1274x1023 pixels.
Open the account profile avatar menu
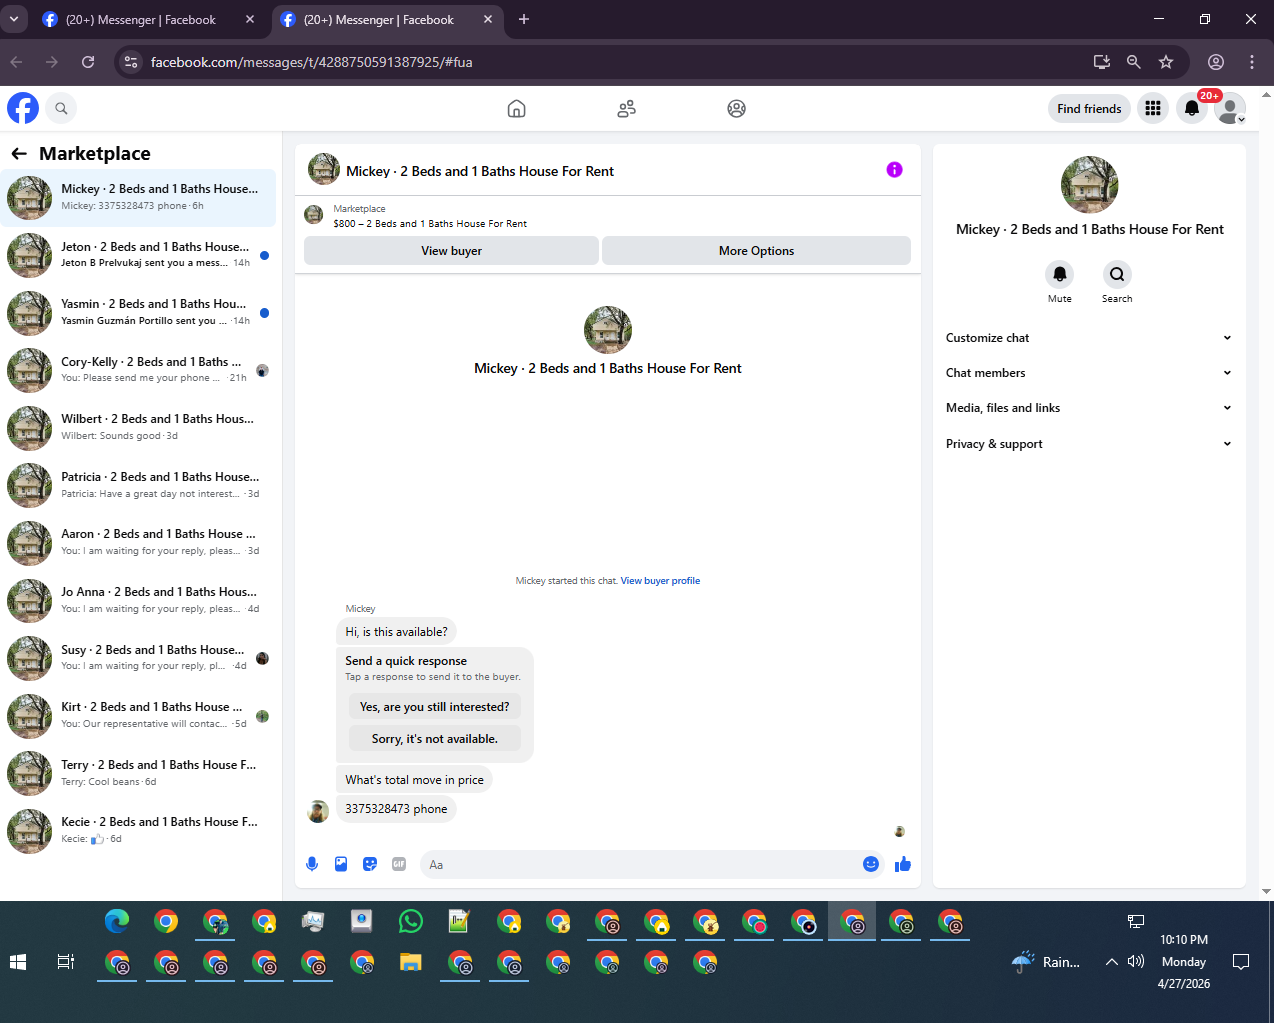point(1230,108)
